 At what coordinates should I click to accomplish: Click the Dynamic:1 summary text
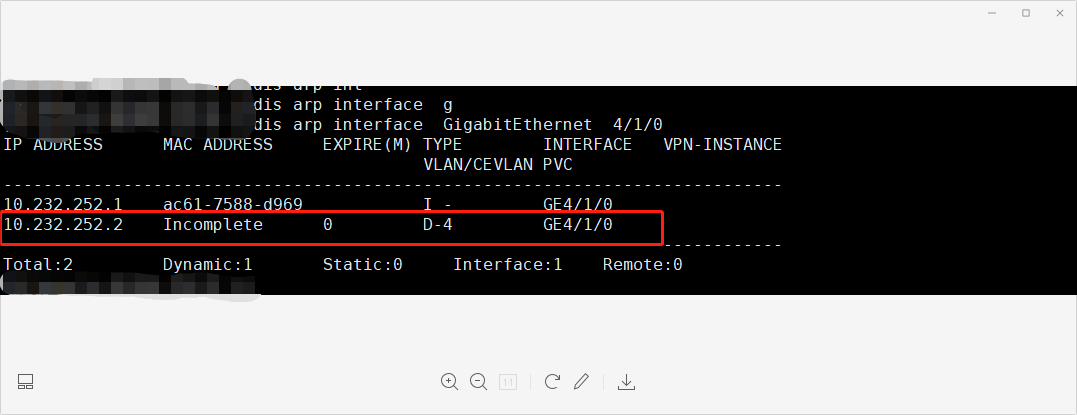[x=207, y=265]
